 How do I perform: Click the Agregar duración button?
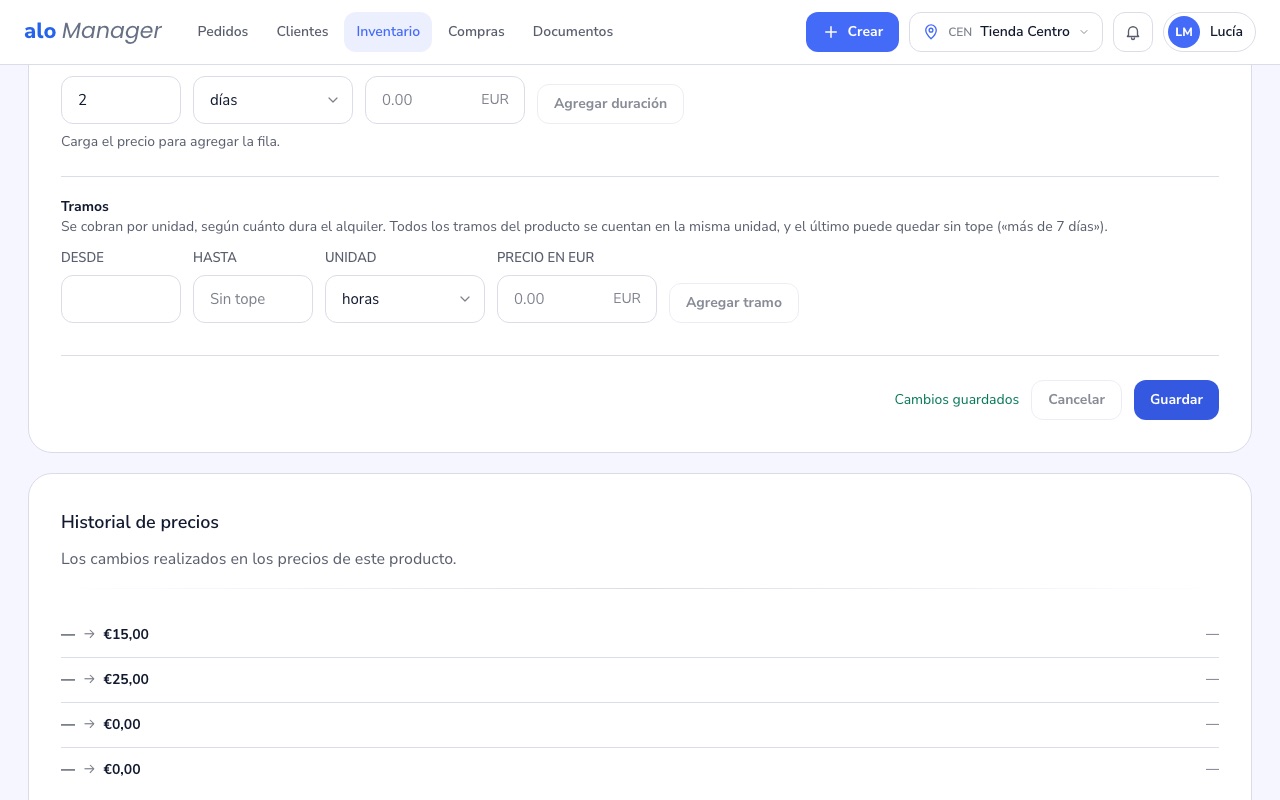pos(610,103)
